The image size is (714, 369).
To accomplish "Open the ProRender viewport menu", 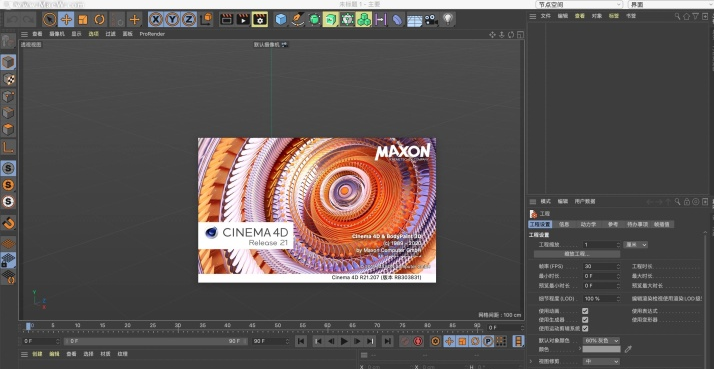I will [x=152, y=34].
